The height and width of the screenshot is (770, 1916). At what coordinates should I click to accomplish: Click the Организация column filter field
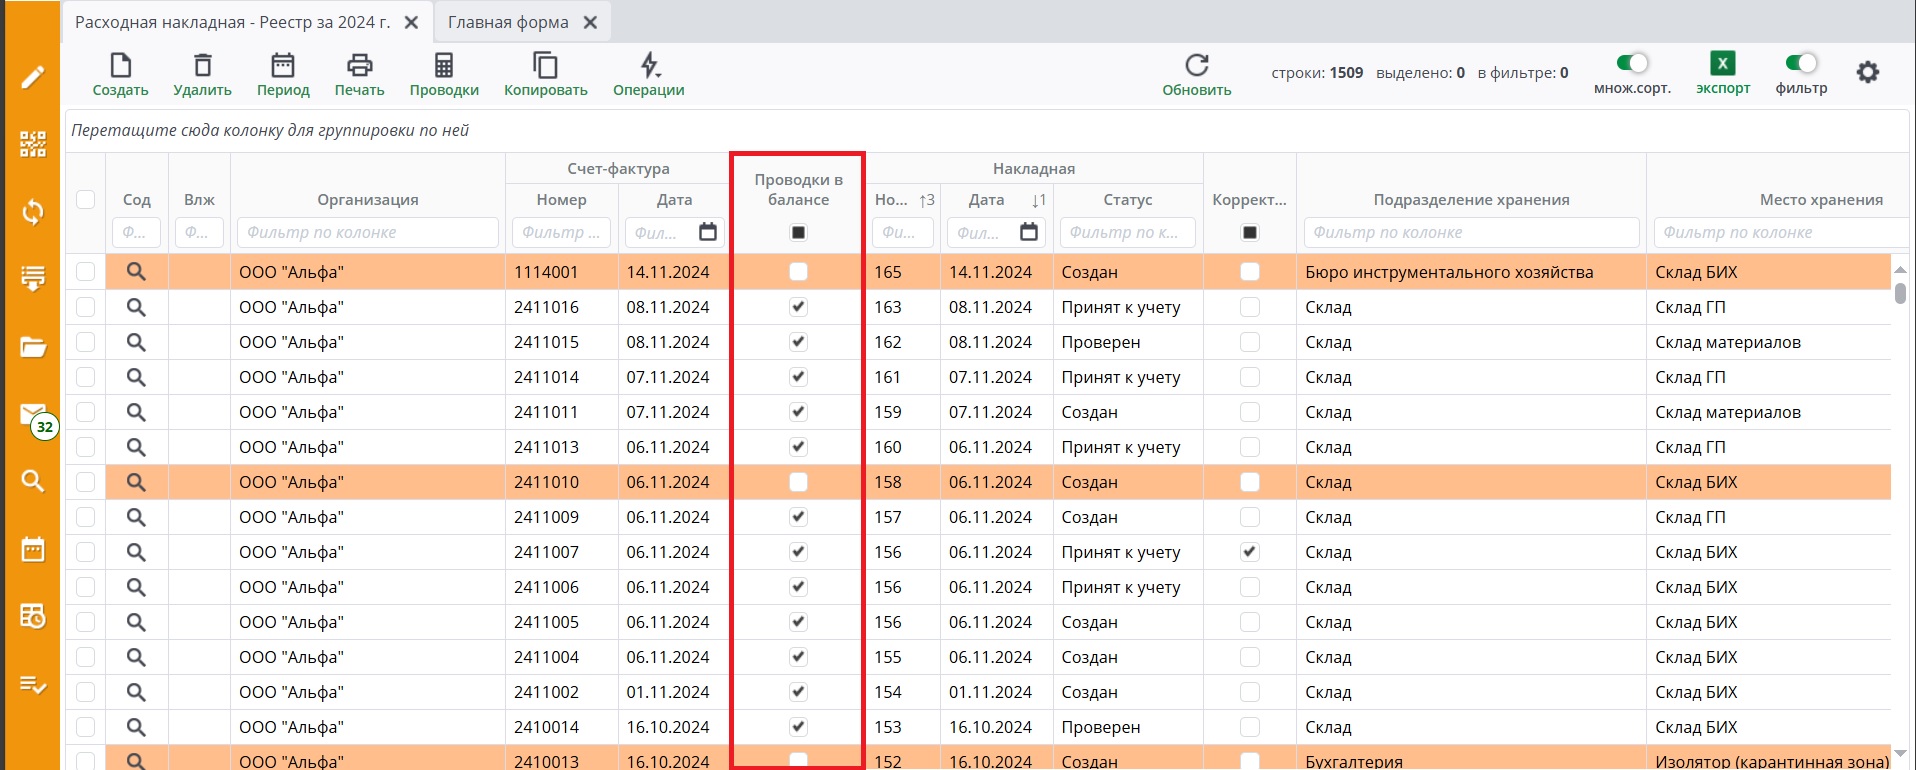(367, 232)
